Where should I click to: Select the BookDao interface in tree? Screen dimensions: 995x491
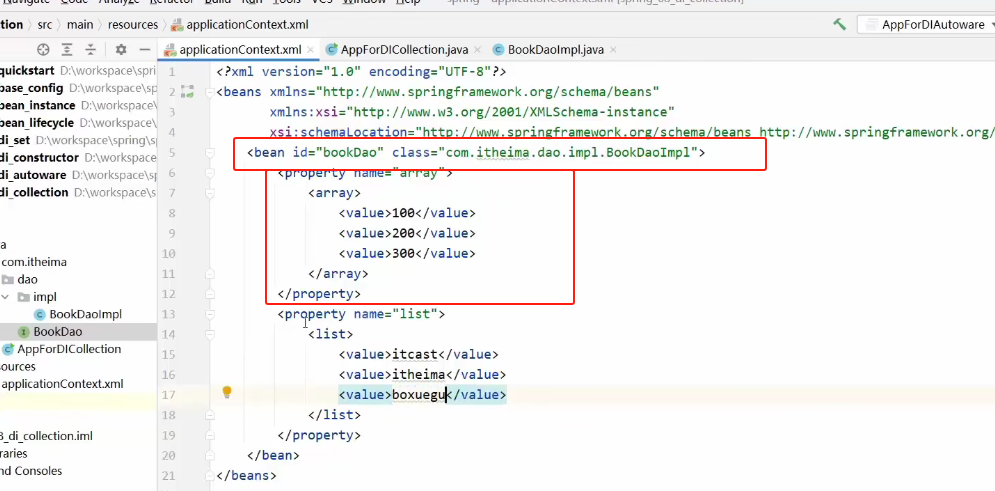[58, 332]
